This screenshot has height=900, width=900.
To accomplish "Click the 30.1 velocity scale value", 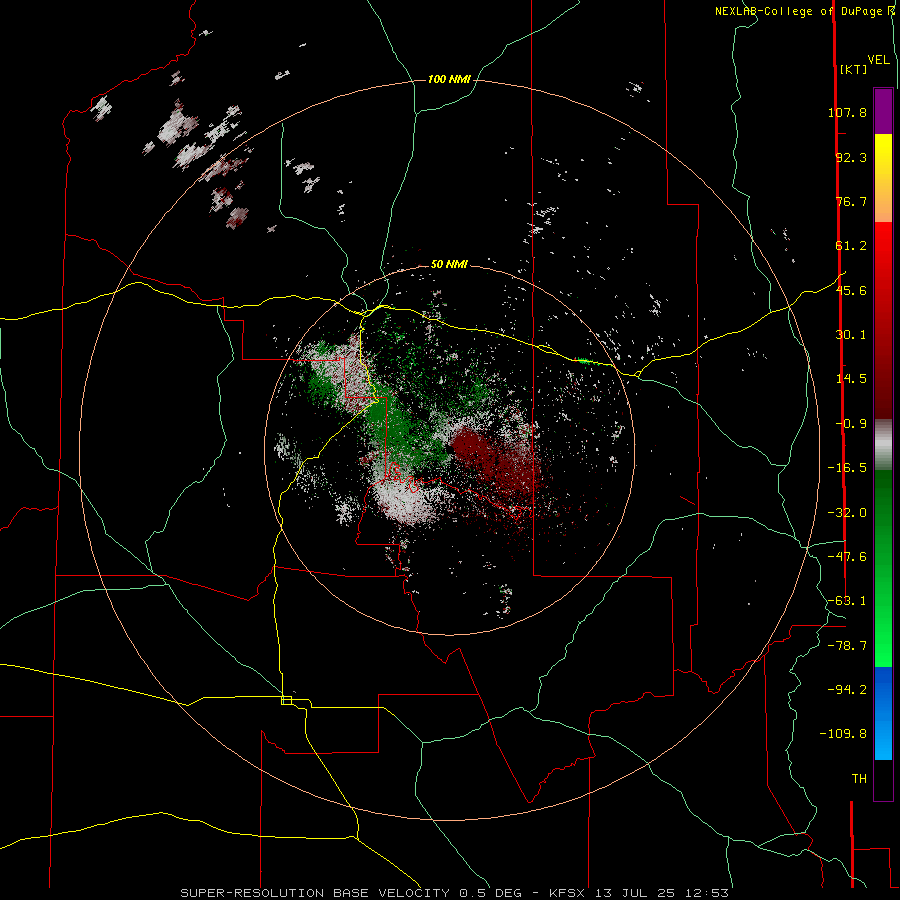I will pos(851,335).
